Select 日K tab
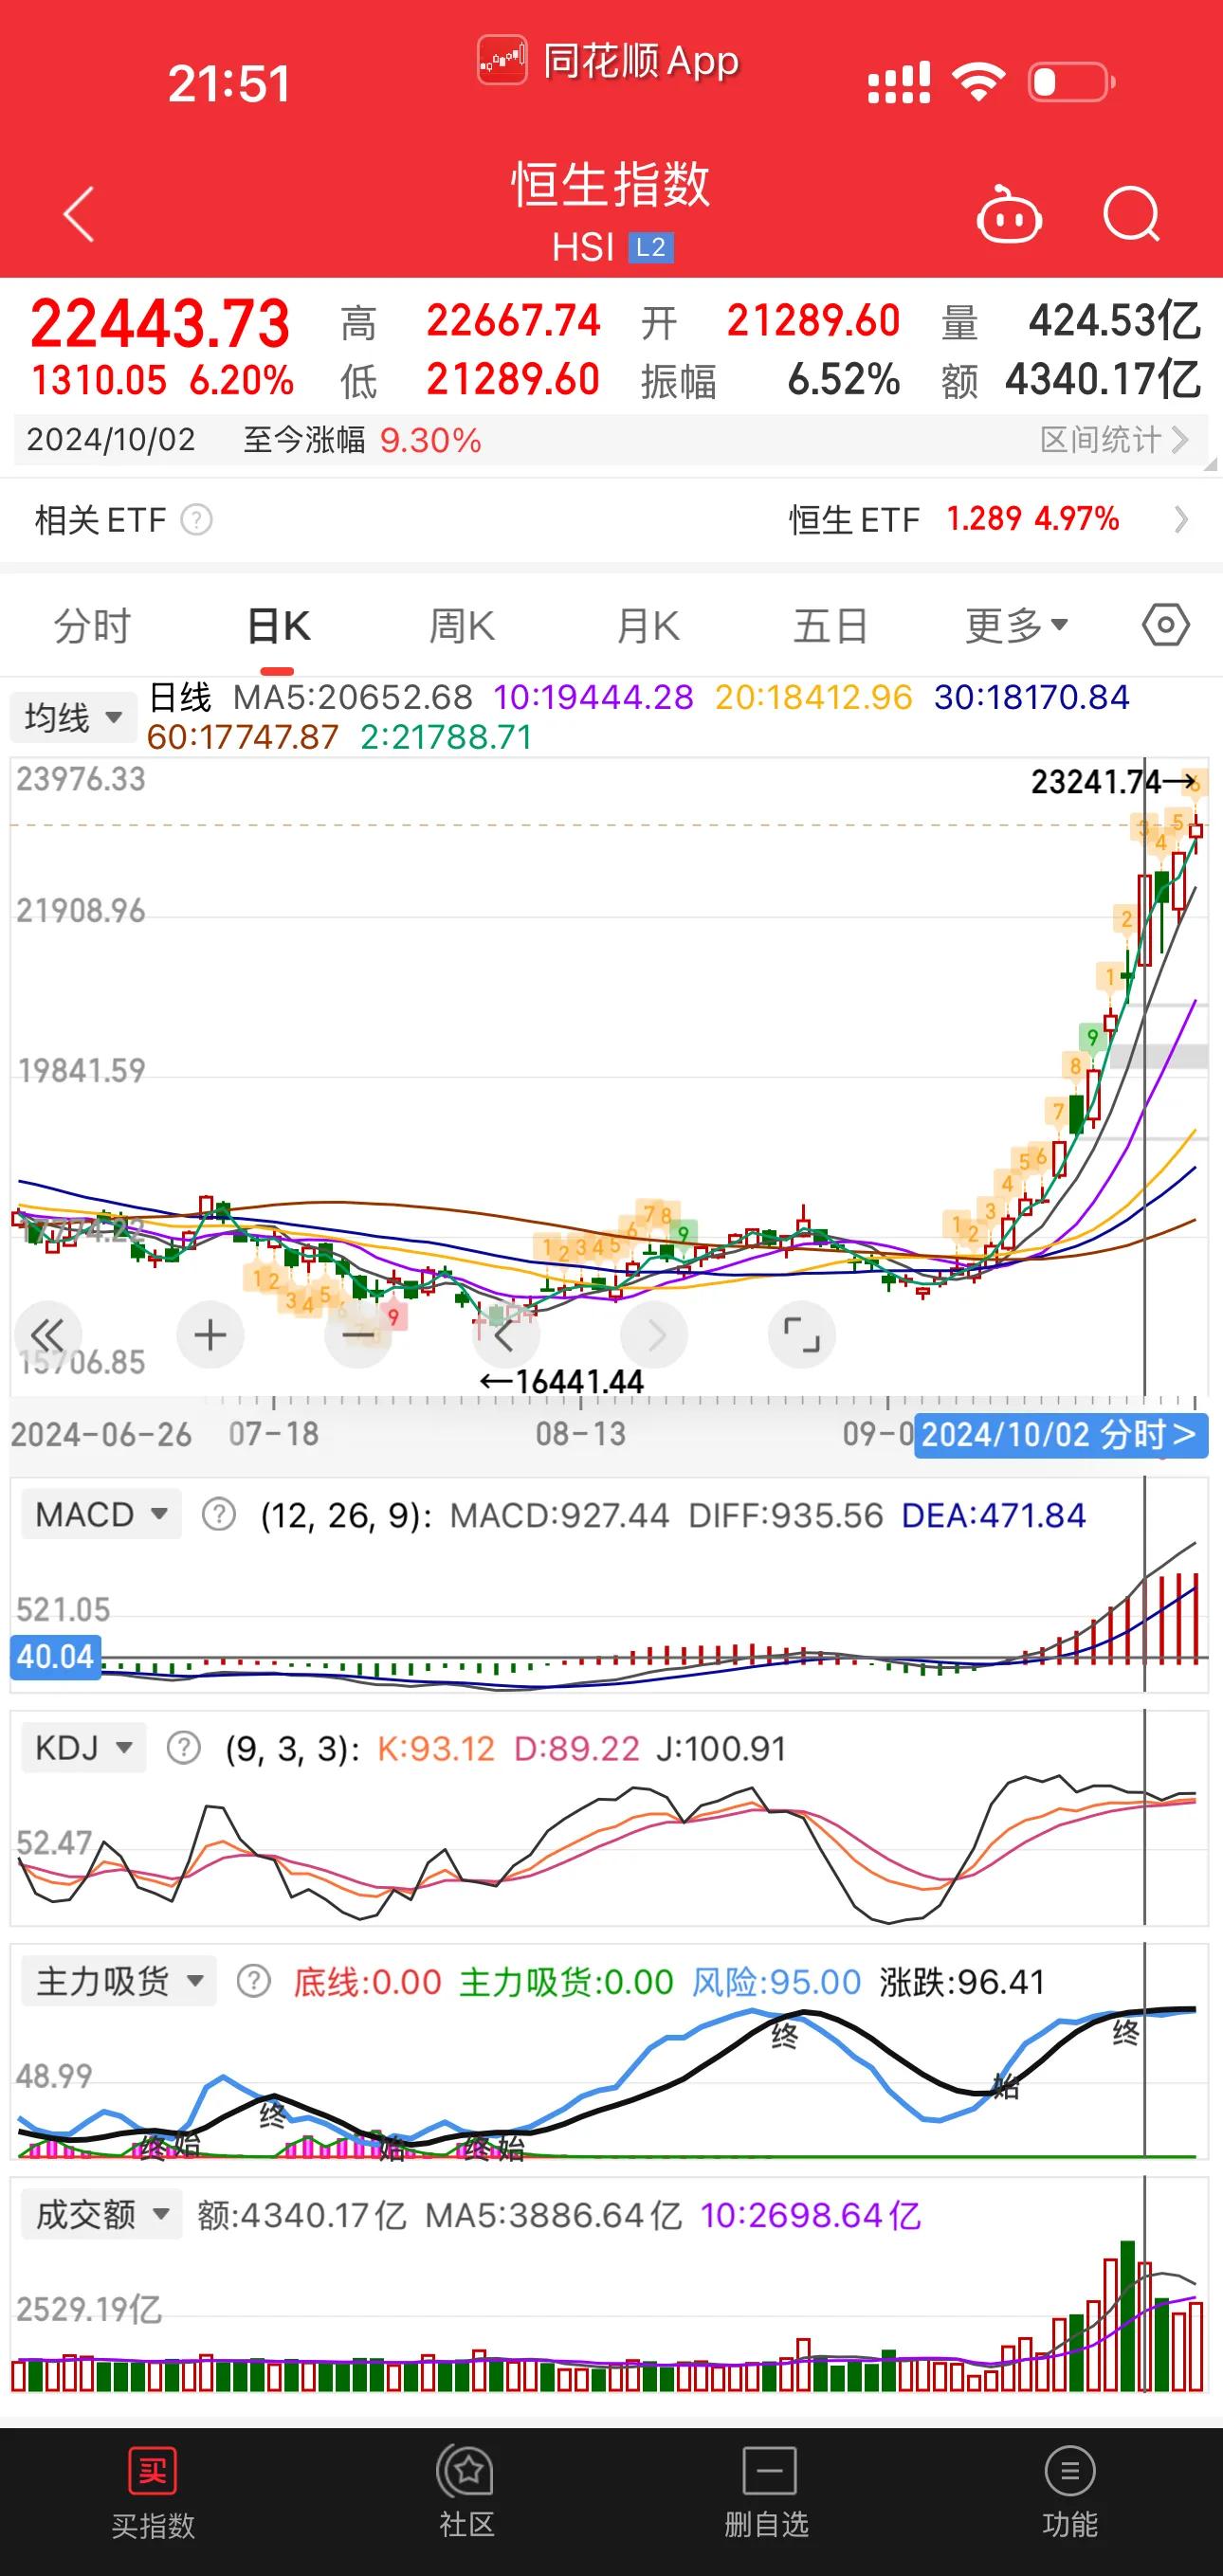Viewport: 1223px width, 2576px height. [x=278, y=626]
